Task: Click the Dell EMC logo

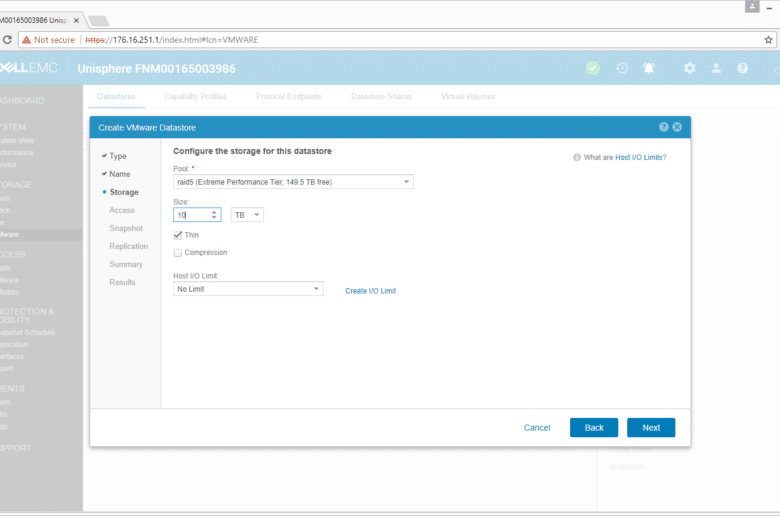Action: pos(28,68)
